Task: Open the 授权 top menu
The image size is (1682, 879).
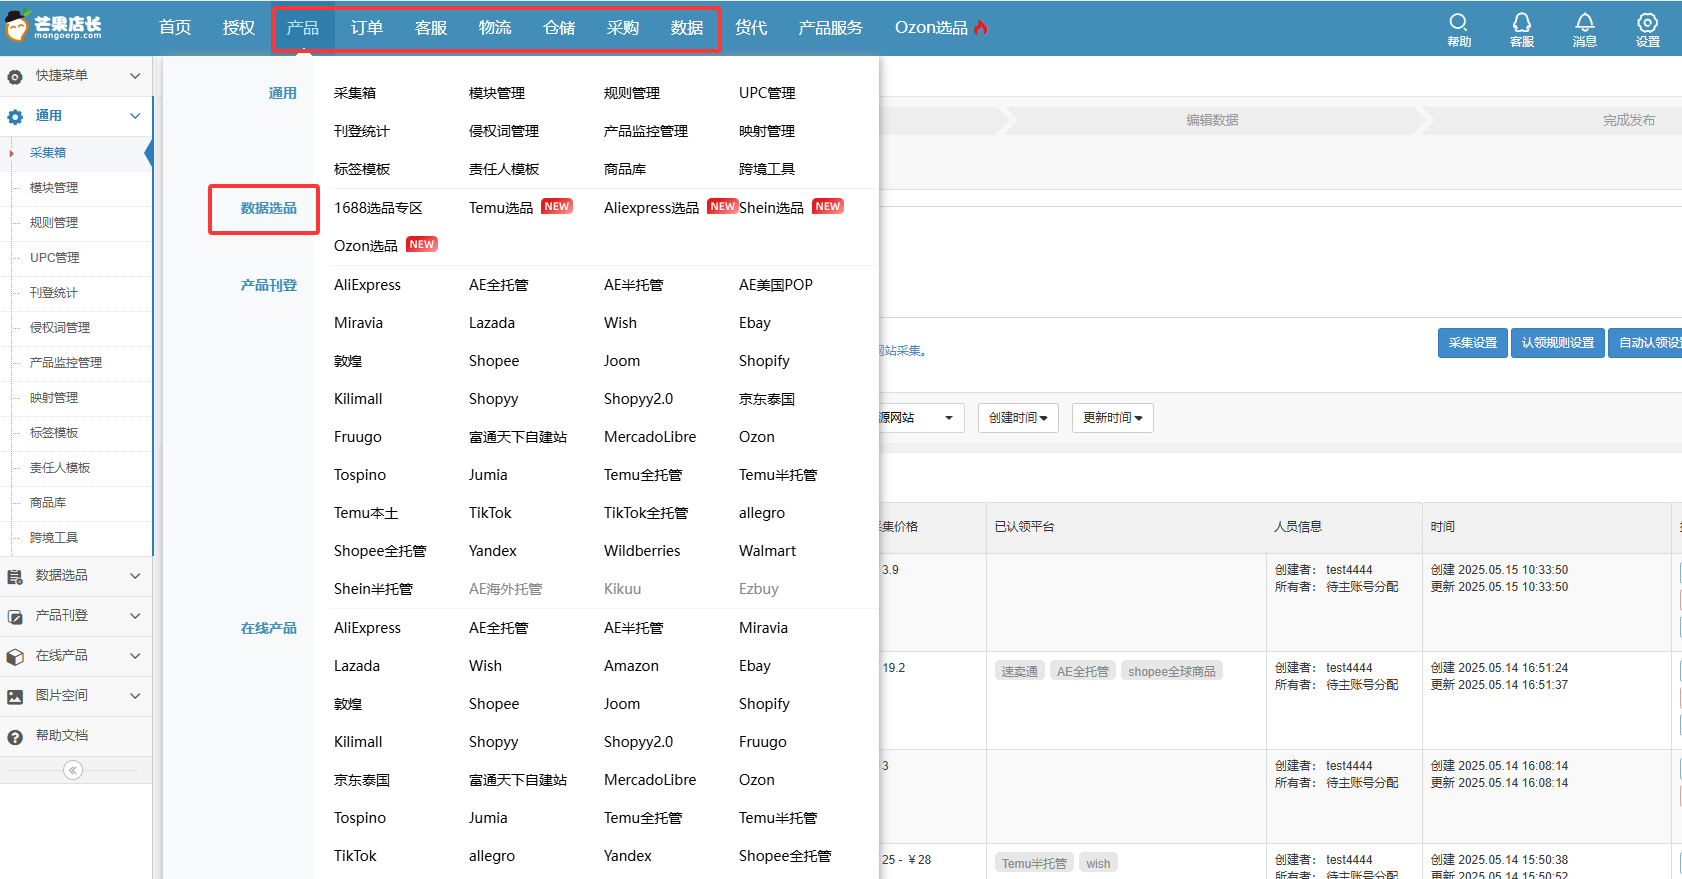Action: [x=239, y=27]
